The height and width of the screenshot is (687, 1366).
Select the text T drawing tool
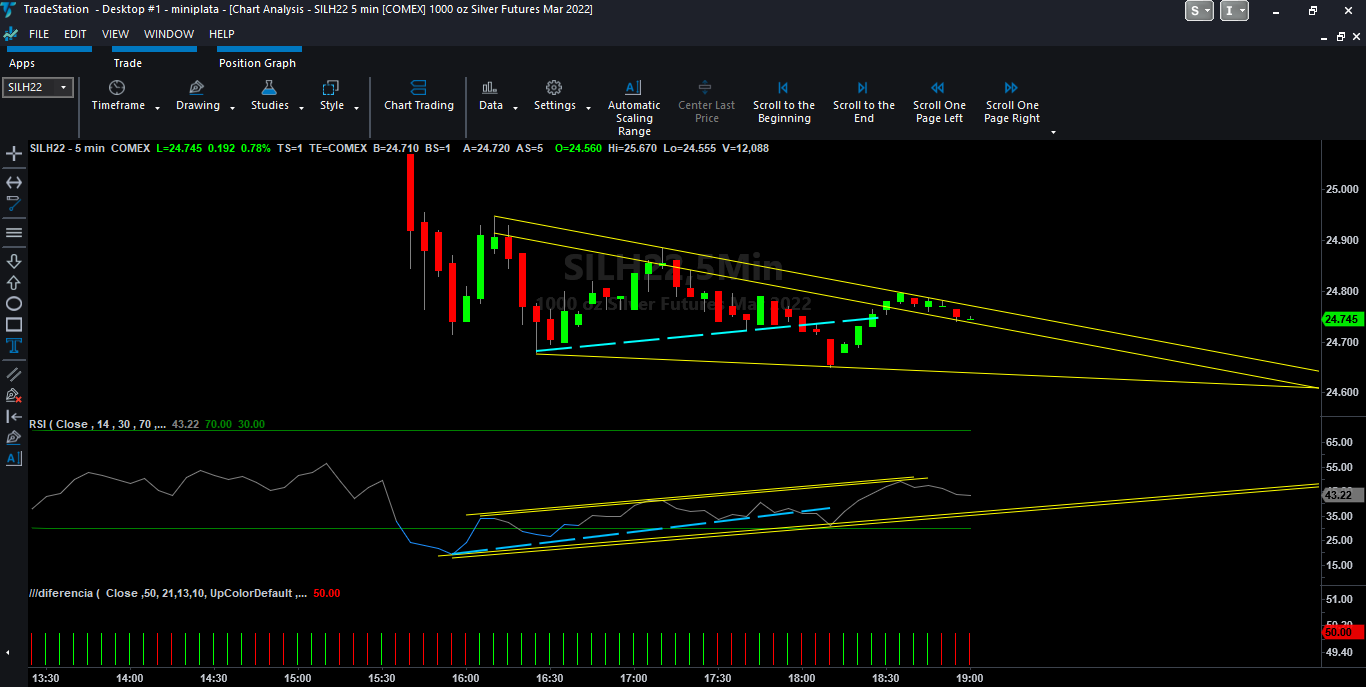[14, 346]
